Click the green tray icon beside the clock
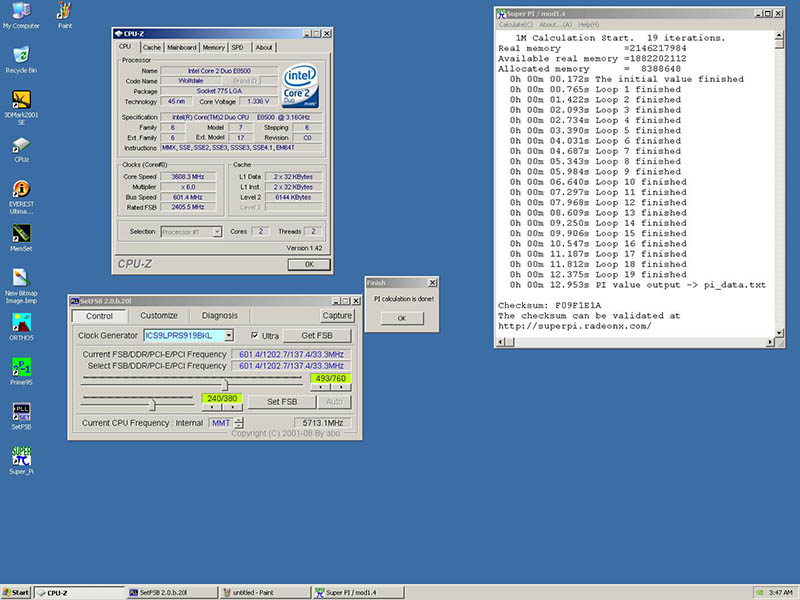Image resolution: width=800 pixels, height=600 pixels. pos(760,592)
